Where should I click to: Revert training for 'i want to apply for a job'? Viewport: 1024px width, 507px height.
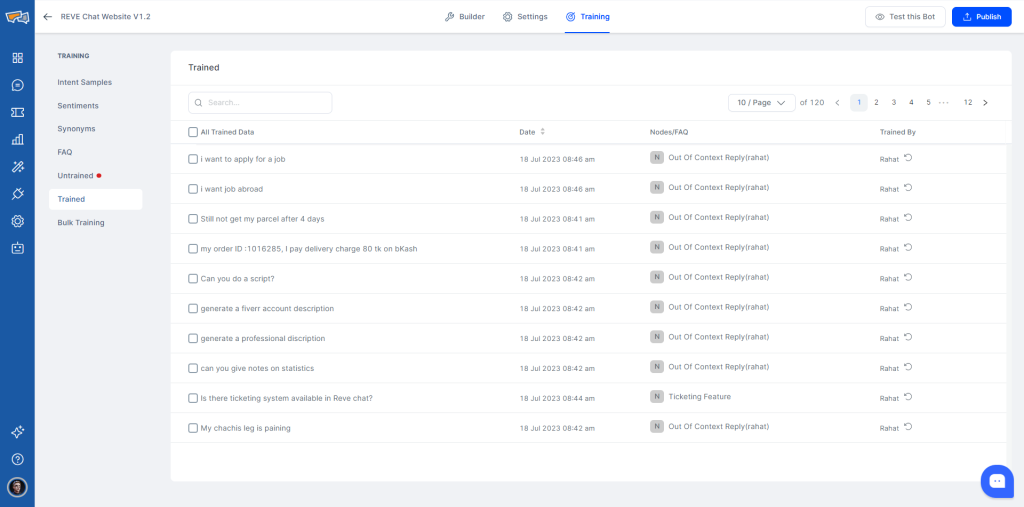pyautogui.click(x=908, y=158)
